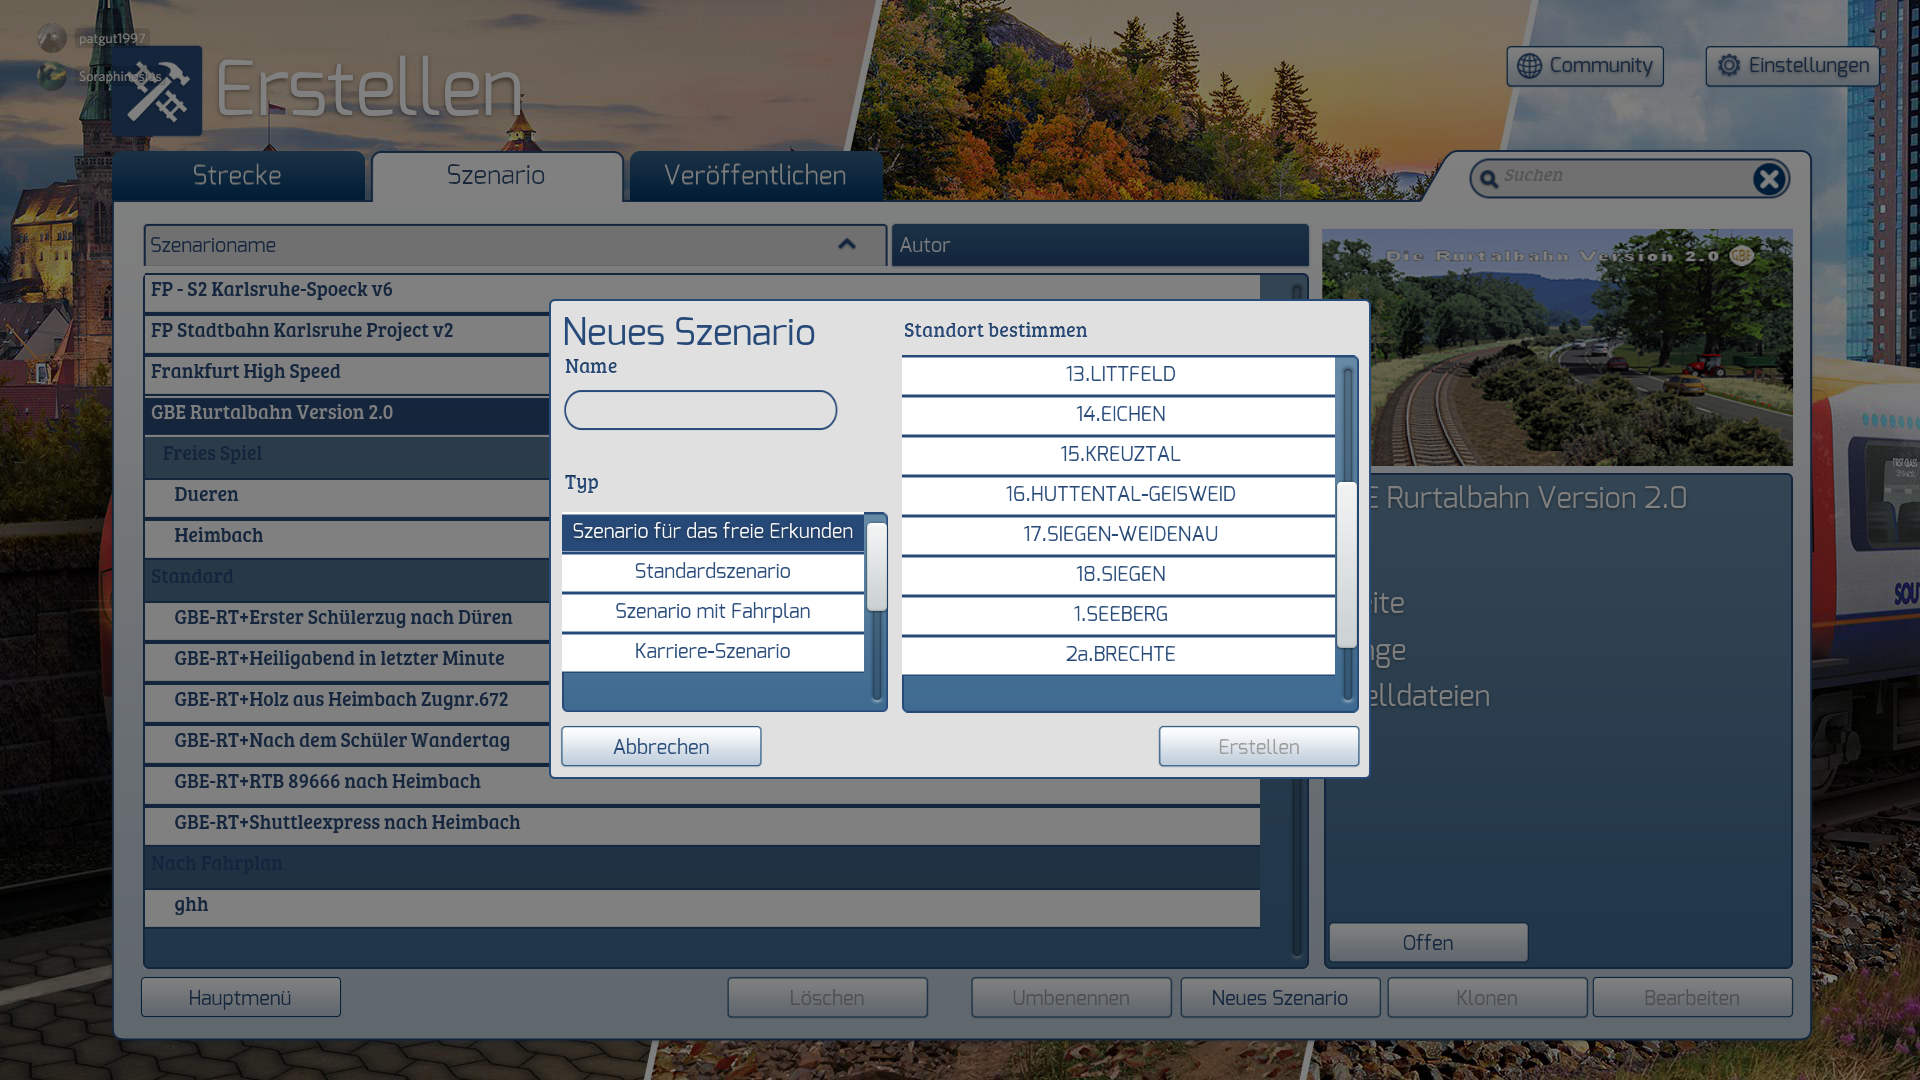Pick Karriere-Szenario type
Screen dimensions: 1920x1080
click(x=712, y=651)
